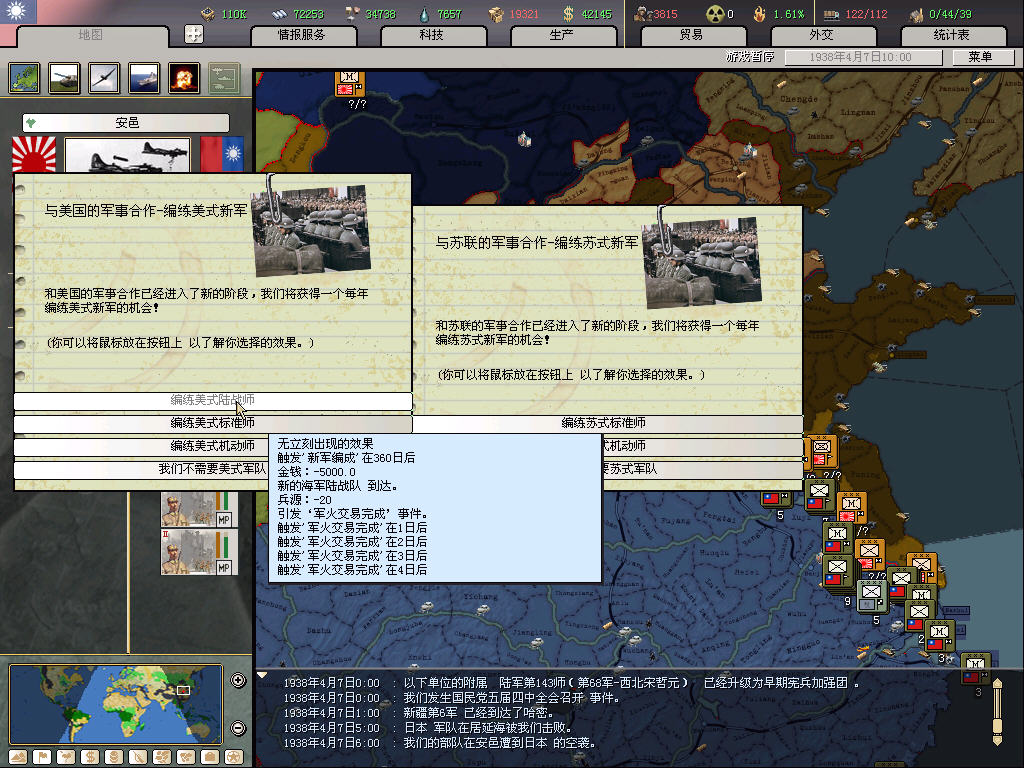1024x768 pixels.
Task: Click the bomber aircraft picture in province panel
Action: [x=127, y=155]
